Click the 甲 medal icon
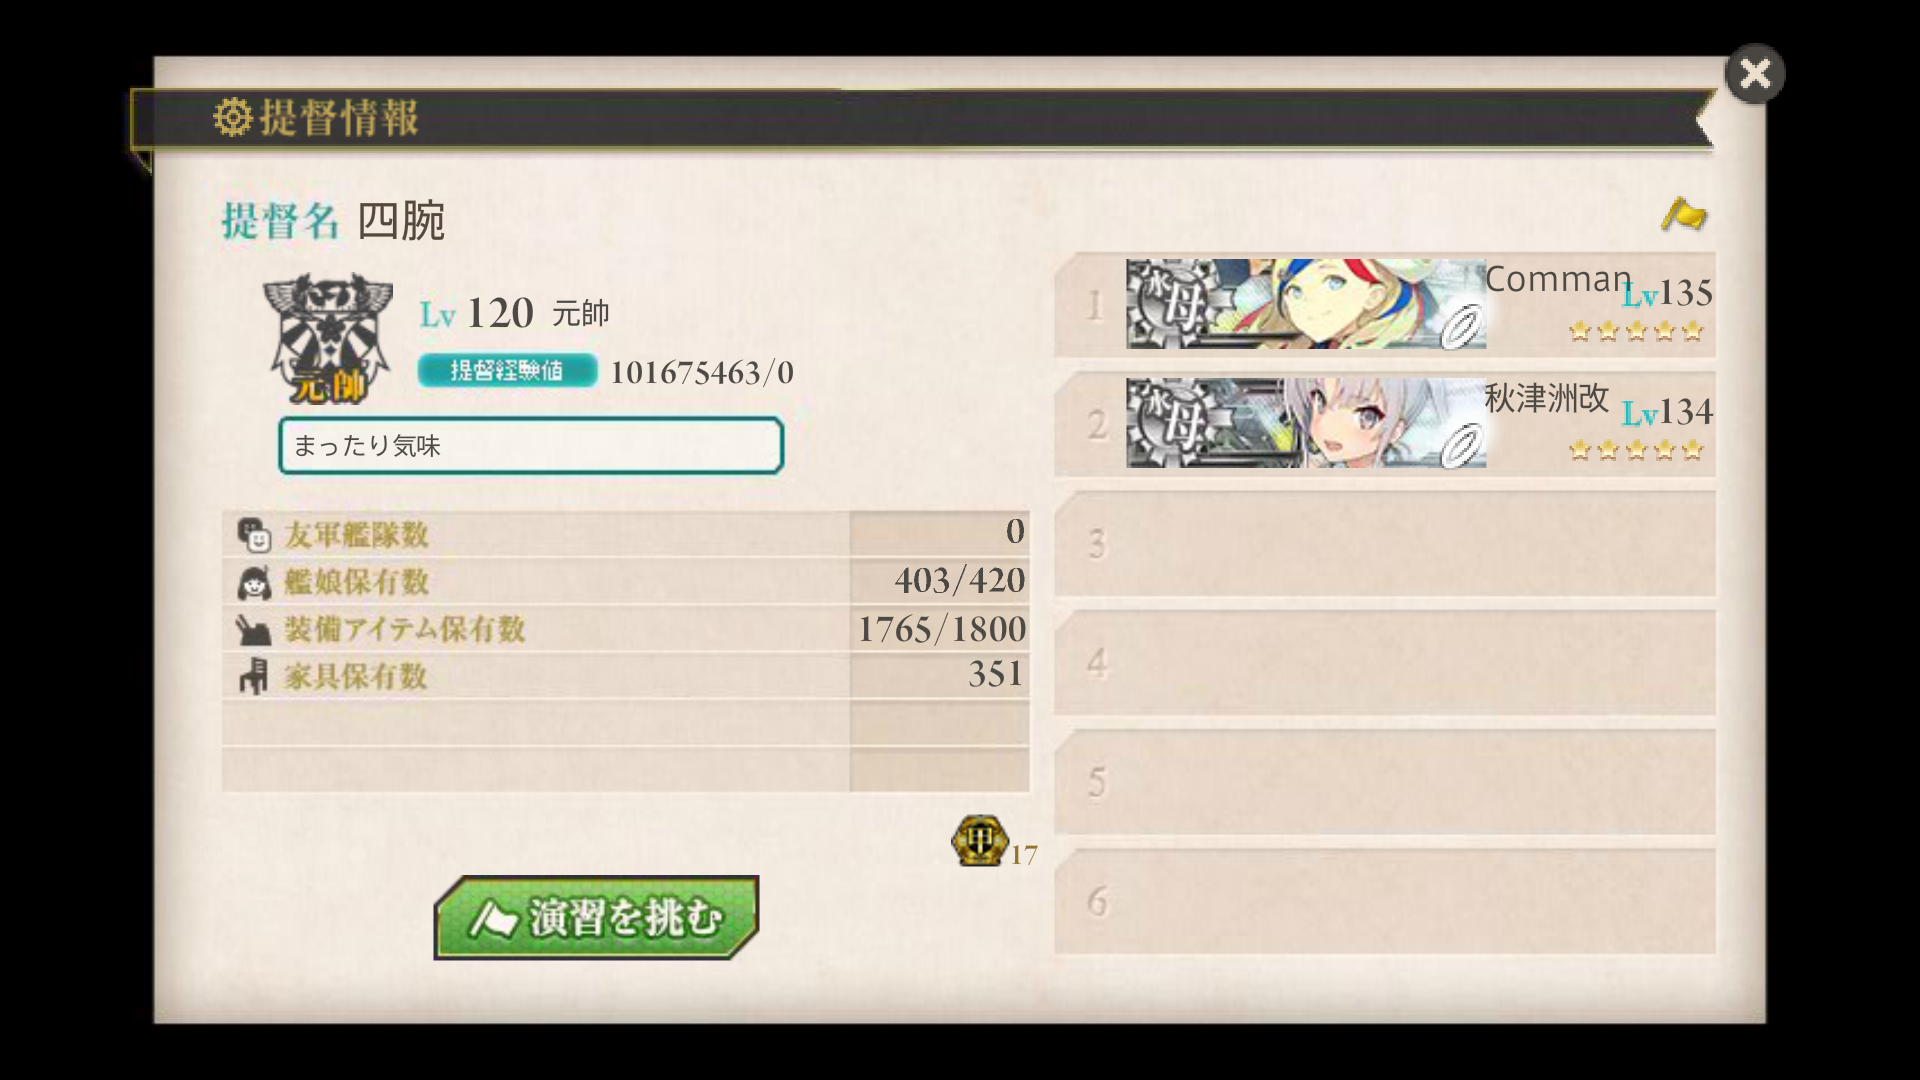Image resolution: width=1920 pixels, height=1080 pixels. pyautogui.click(x=979, y=841)
